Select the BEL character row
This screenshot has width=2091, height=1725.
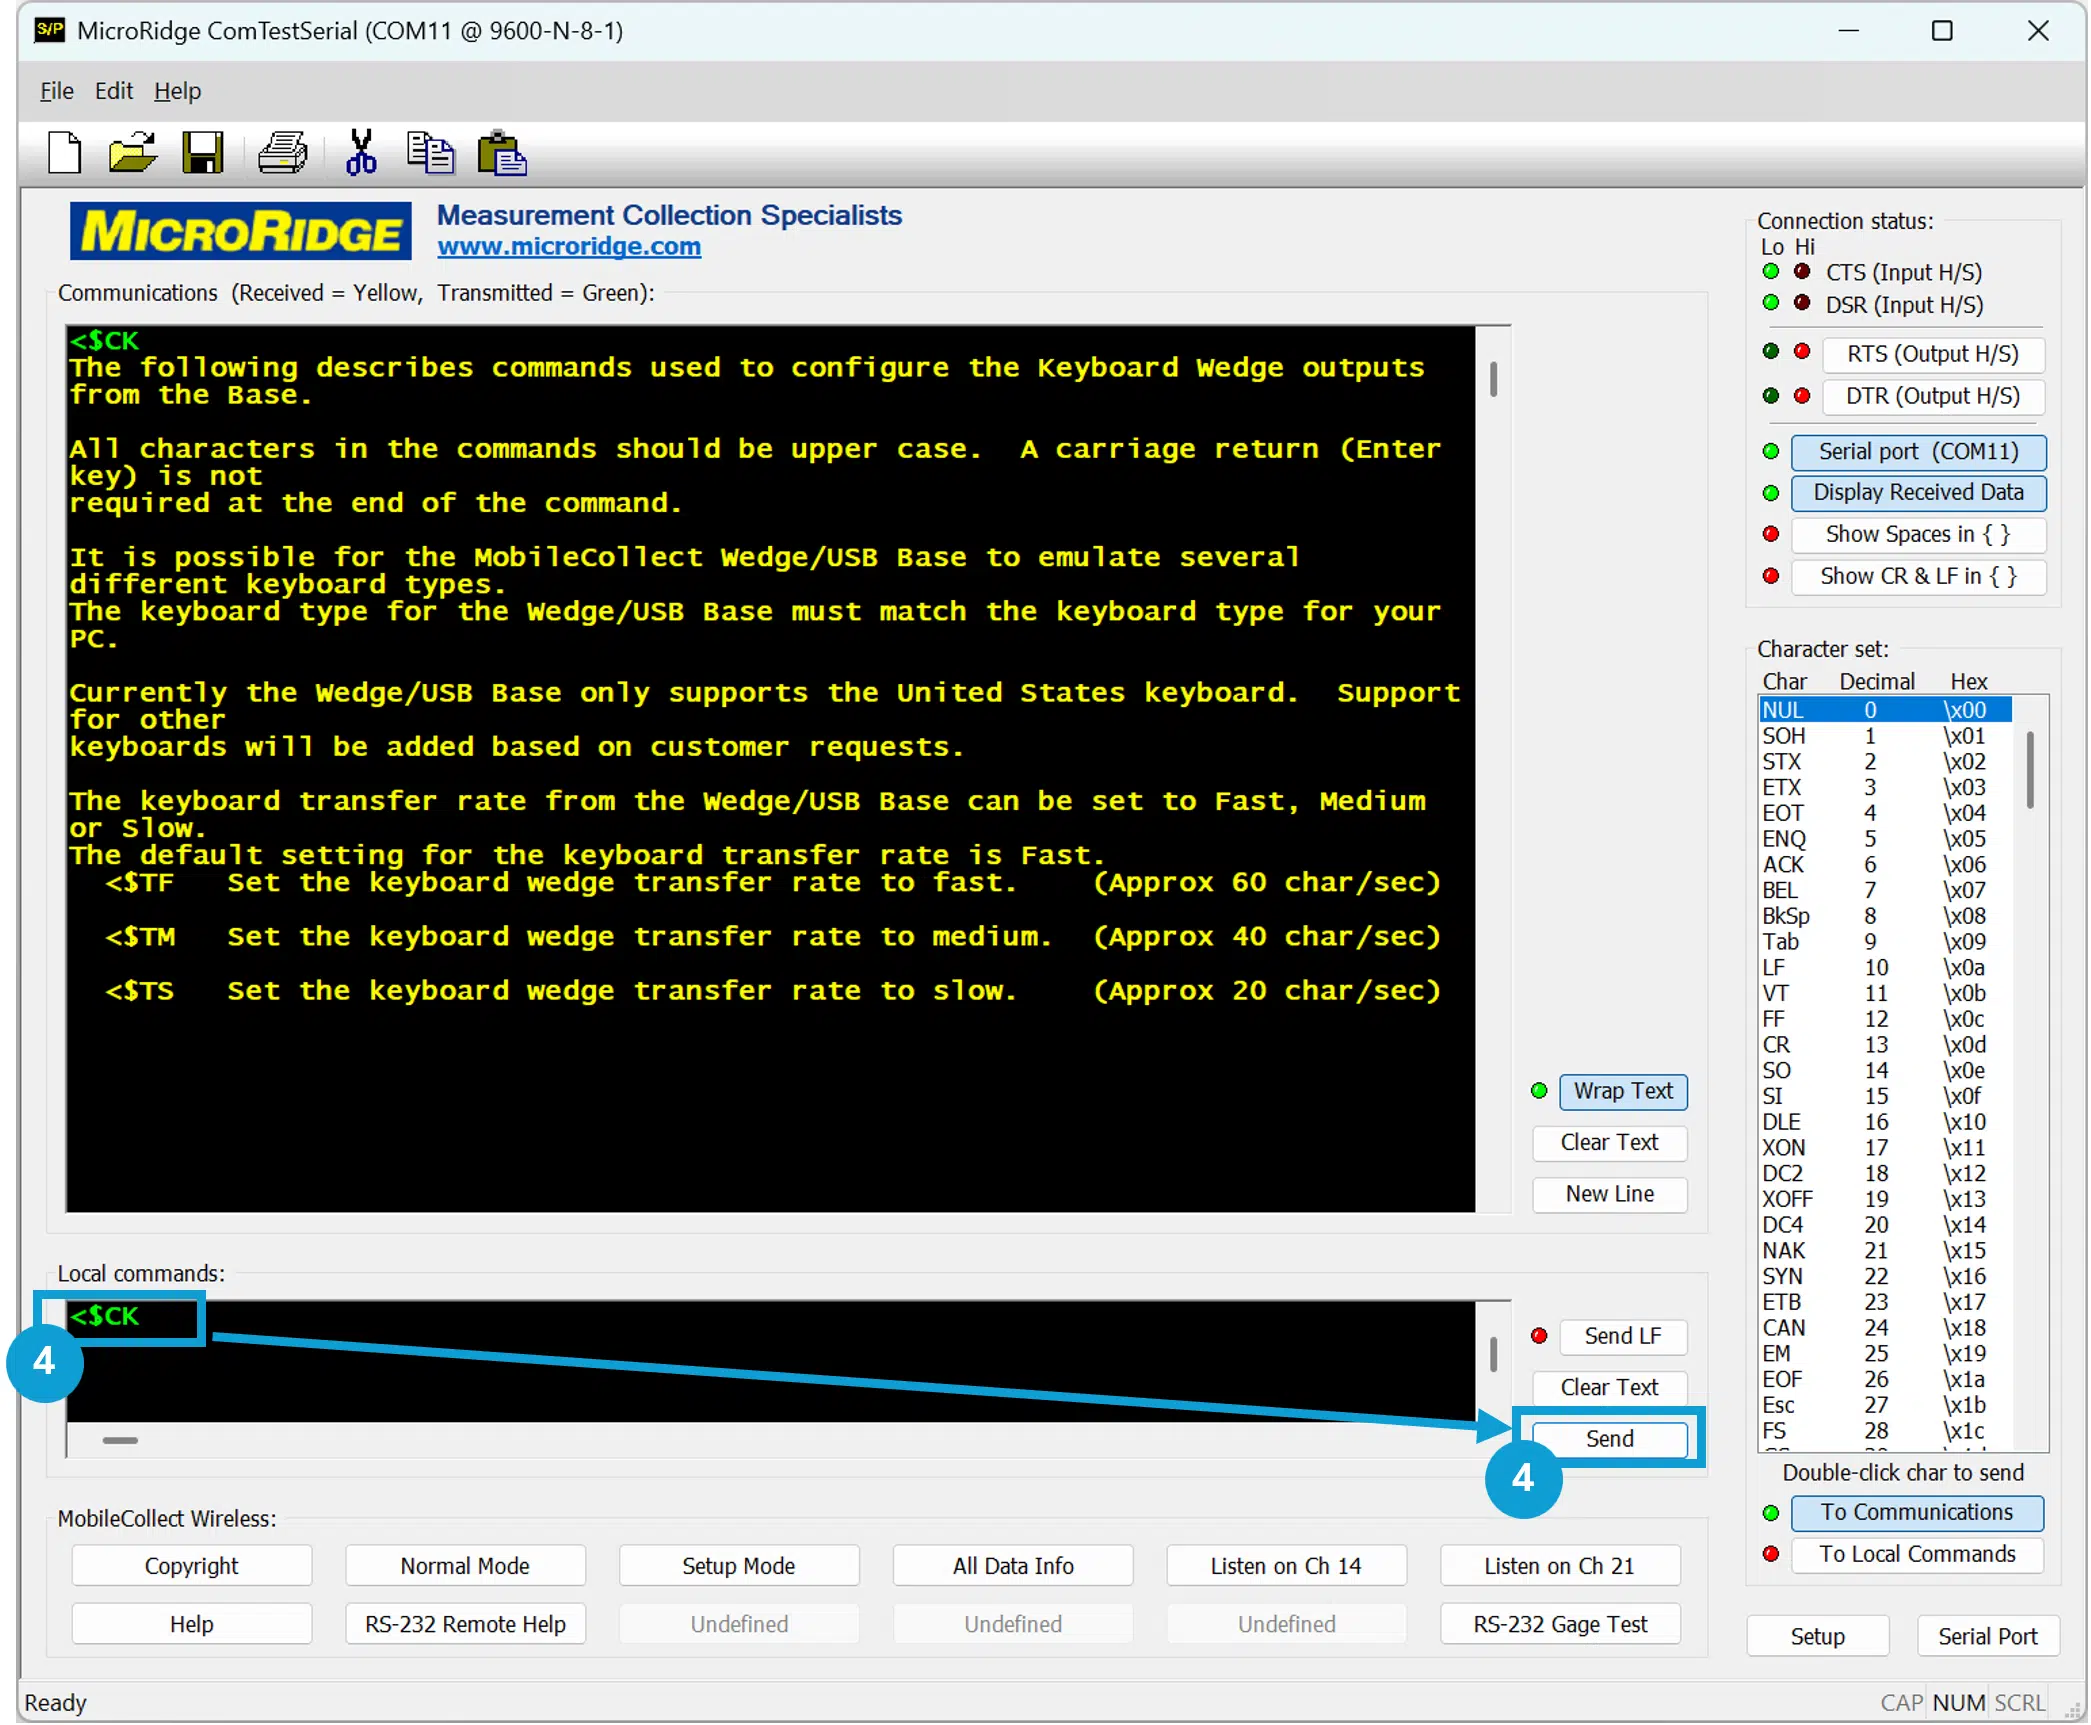(1885, 890)
